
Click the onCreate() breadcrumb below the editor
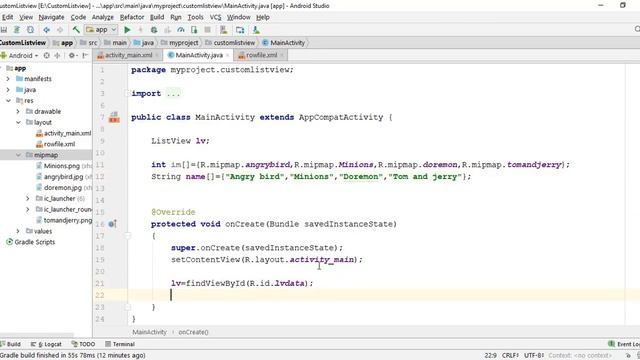193,332
